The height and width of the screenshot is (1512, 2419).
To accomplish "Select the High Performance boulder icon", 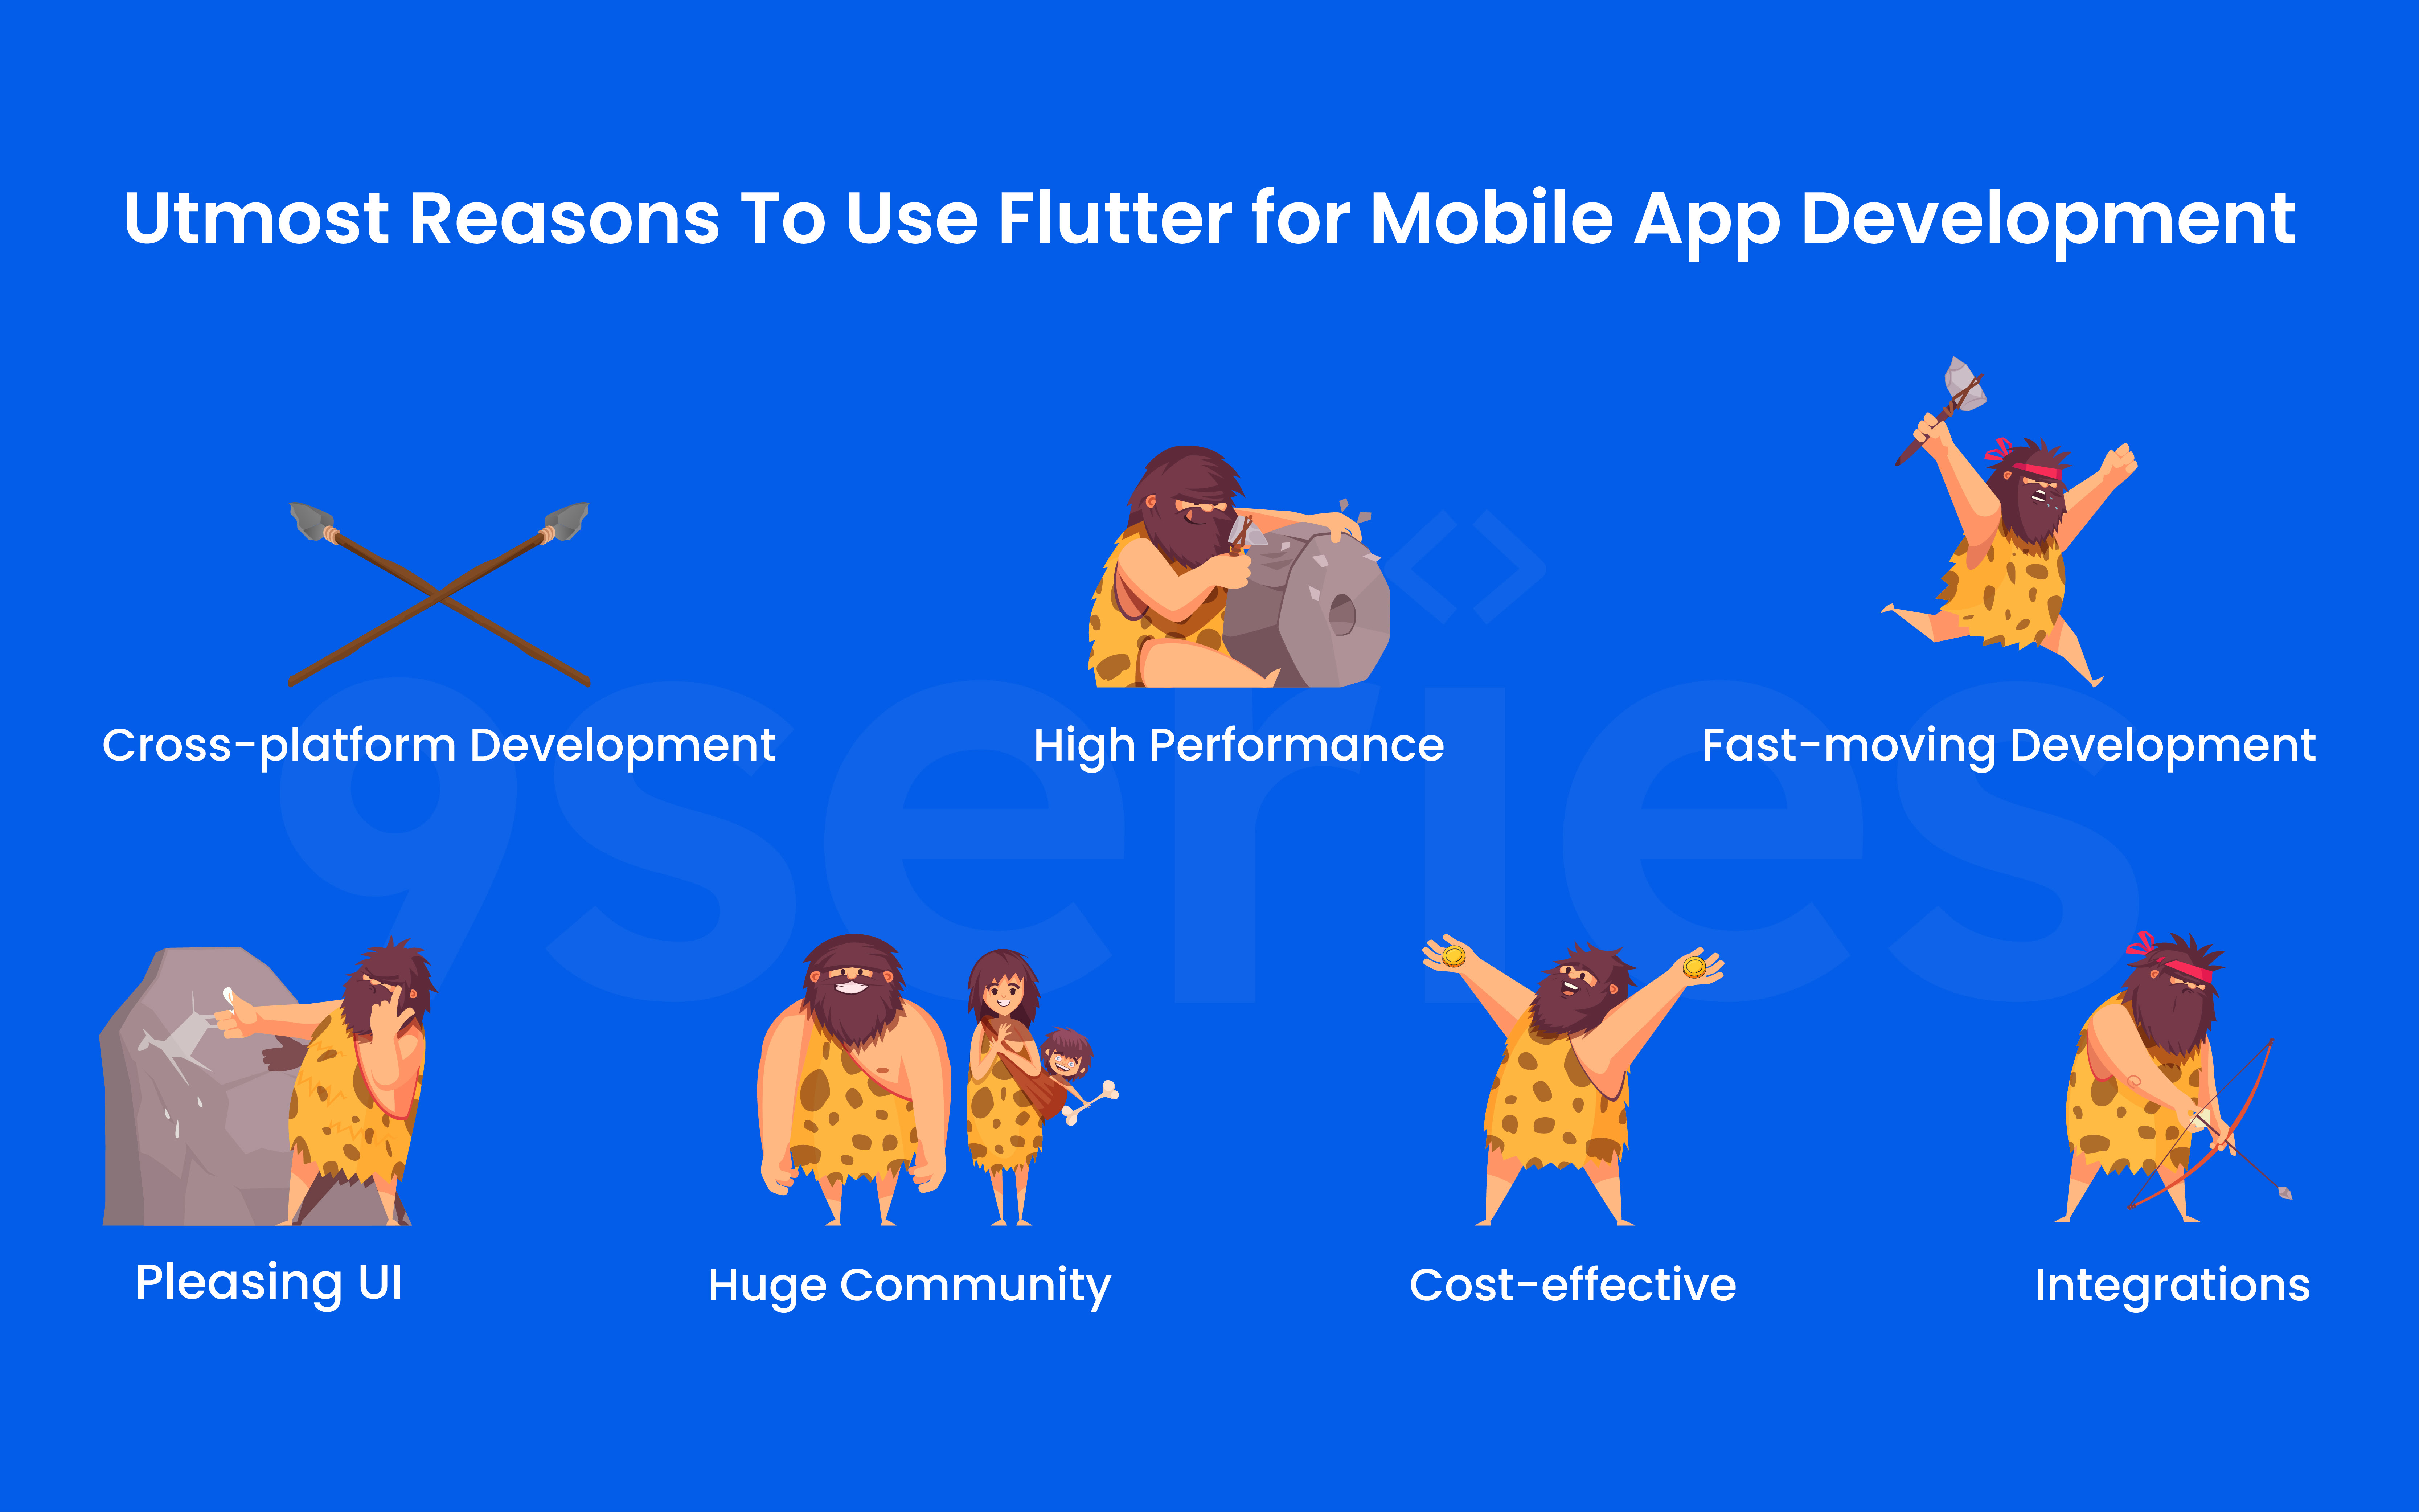I will [x=1289, y=575].
